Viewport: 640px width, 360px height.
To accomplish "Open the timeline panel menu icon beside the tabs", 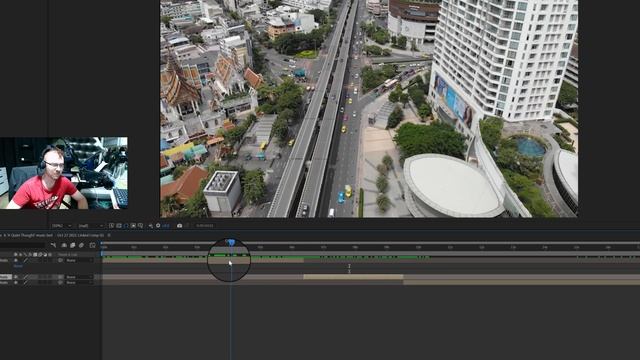I will (x=109, y=236).
